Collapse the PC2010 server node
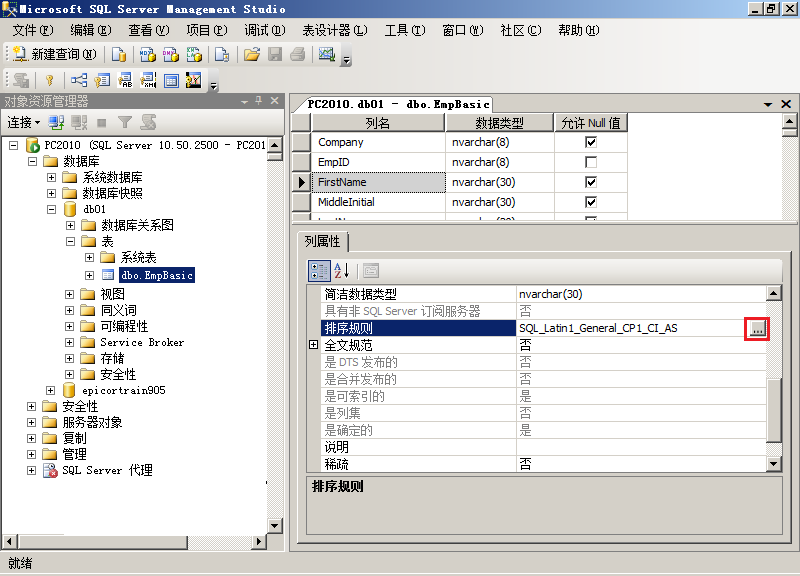800x576 pixels. (14, 145)
